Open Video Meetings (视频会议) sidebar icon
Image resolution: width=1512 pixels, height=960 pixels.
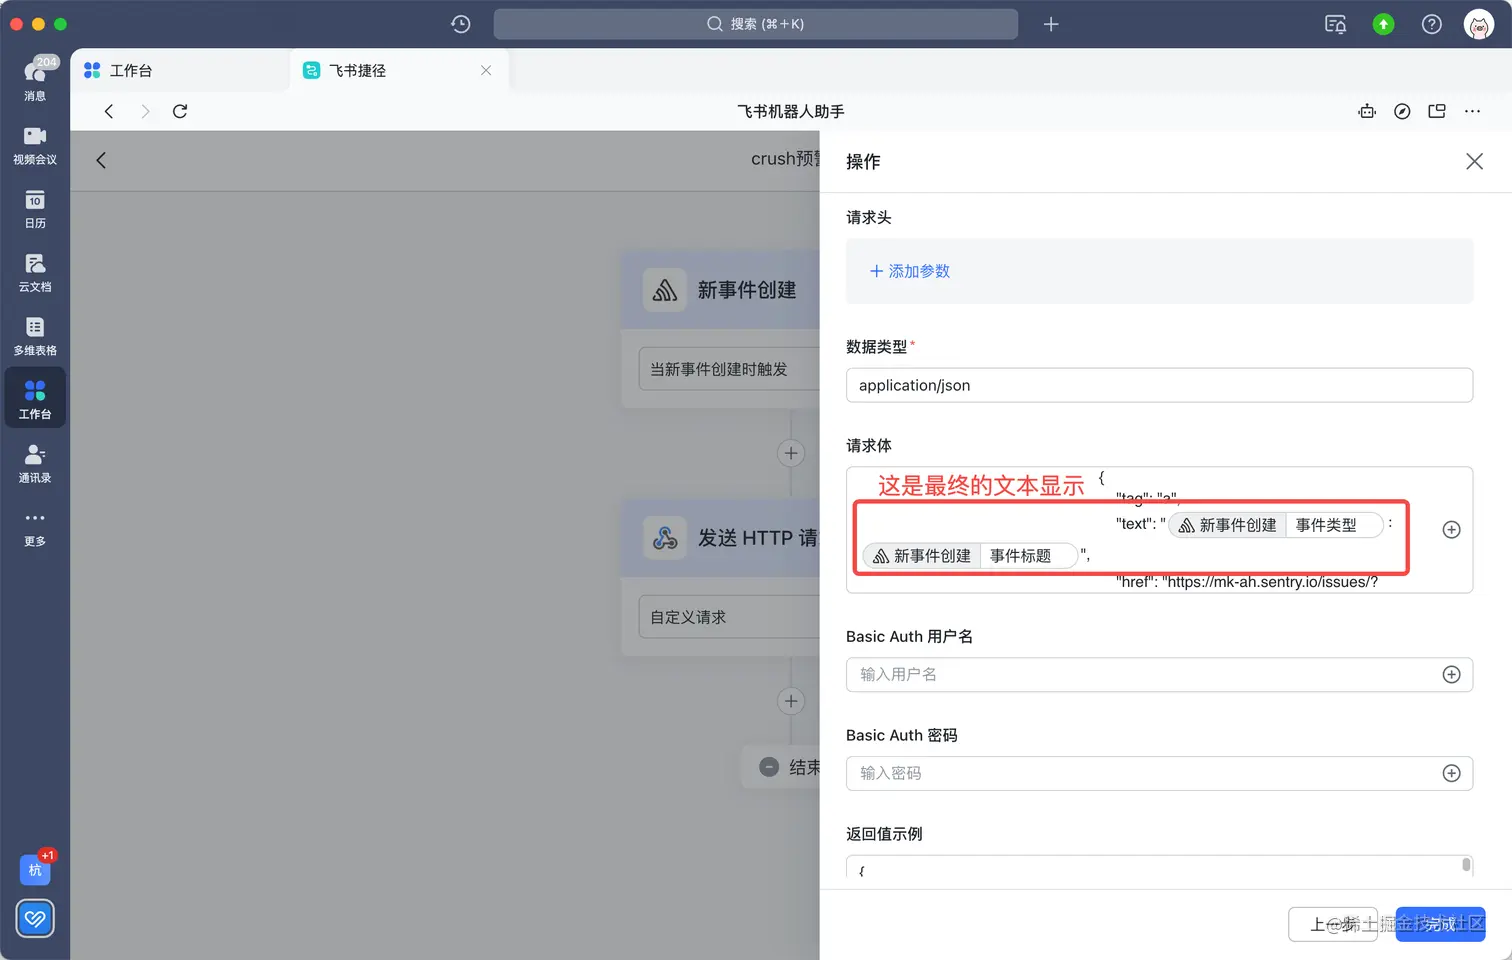[35, 145]
